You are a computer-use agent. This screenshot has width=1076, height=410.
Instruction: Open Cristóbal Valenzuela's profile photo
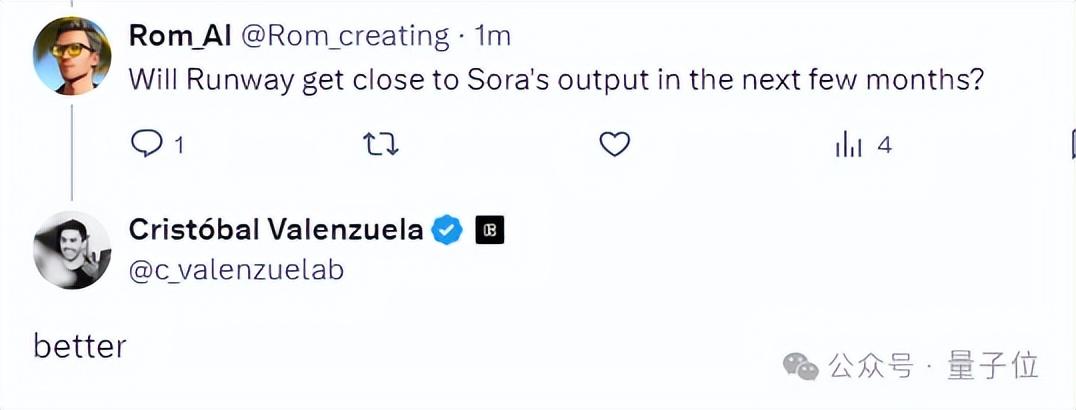tap(72, 250)
